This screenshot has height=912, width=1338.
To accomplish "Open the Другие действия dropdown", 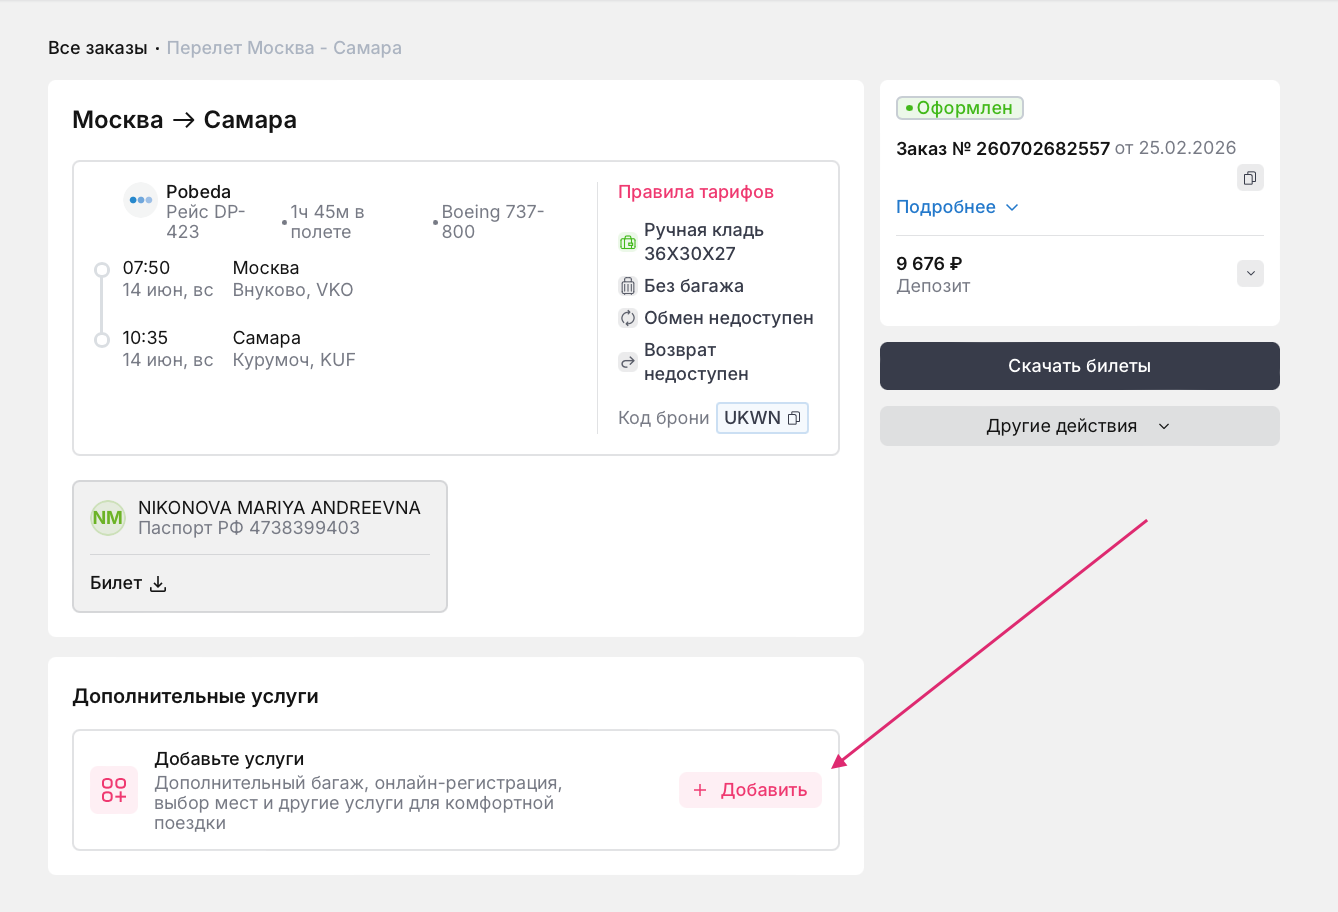I will click(1079, 426).
